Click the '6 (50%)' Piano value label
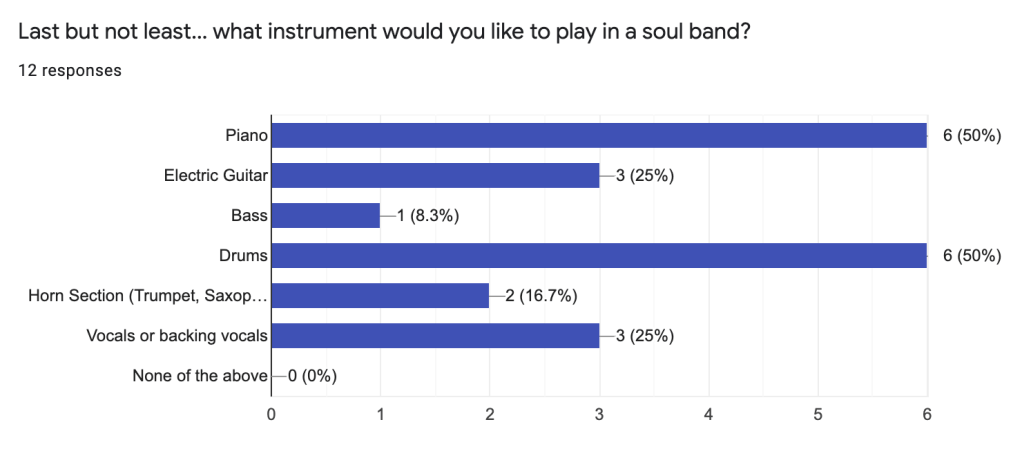The image size is (1022, 449). coord(972,136)
